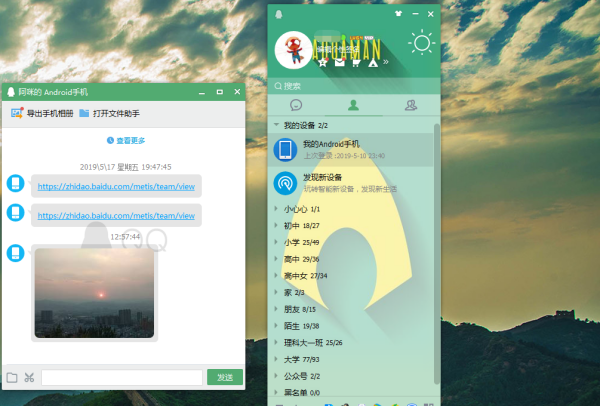
Task: Open the 发现新设备 entry
Action: (x=351, y=183)
